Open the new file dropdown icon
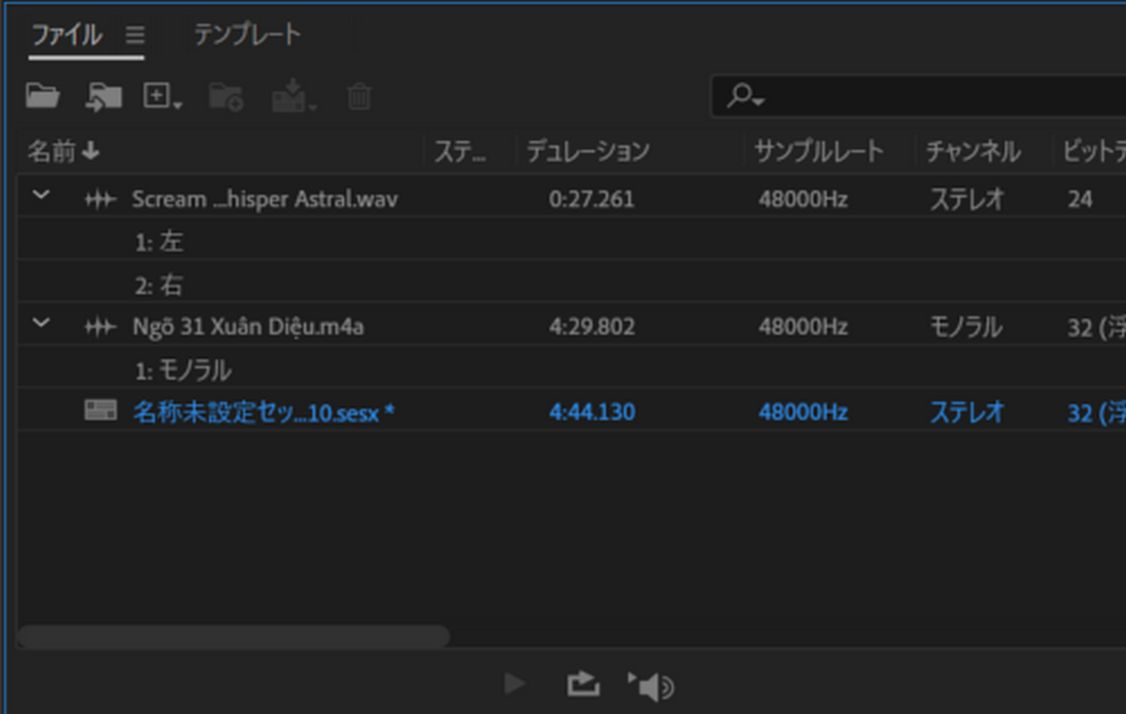The height and width of the screenshot is (714, 1126). [162, 96]
